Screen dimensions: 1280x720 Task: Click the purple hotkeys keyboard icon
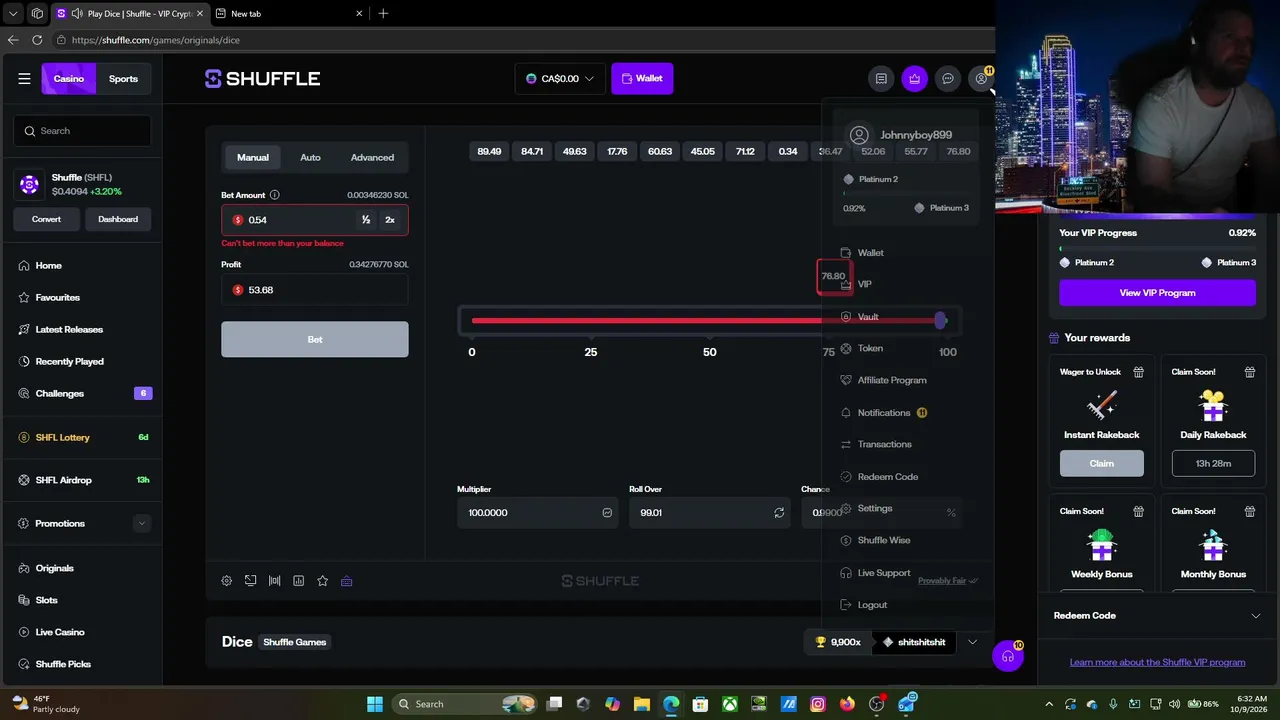click(346, 581)
